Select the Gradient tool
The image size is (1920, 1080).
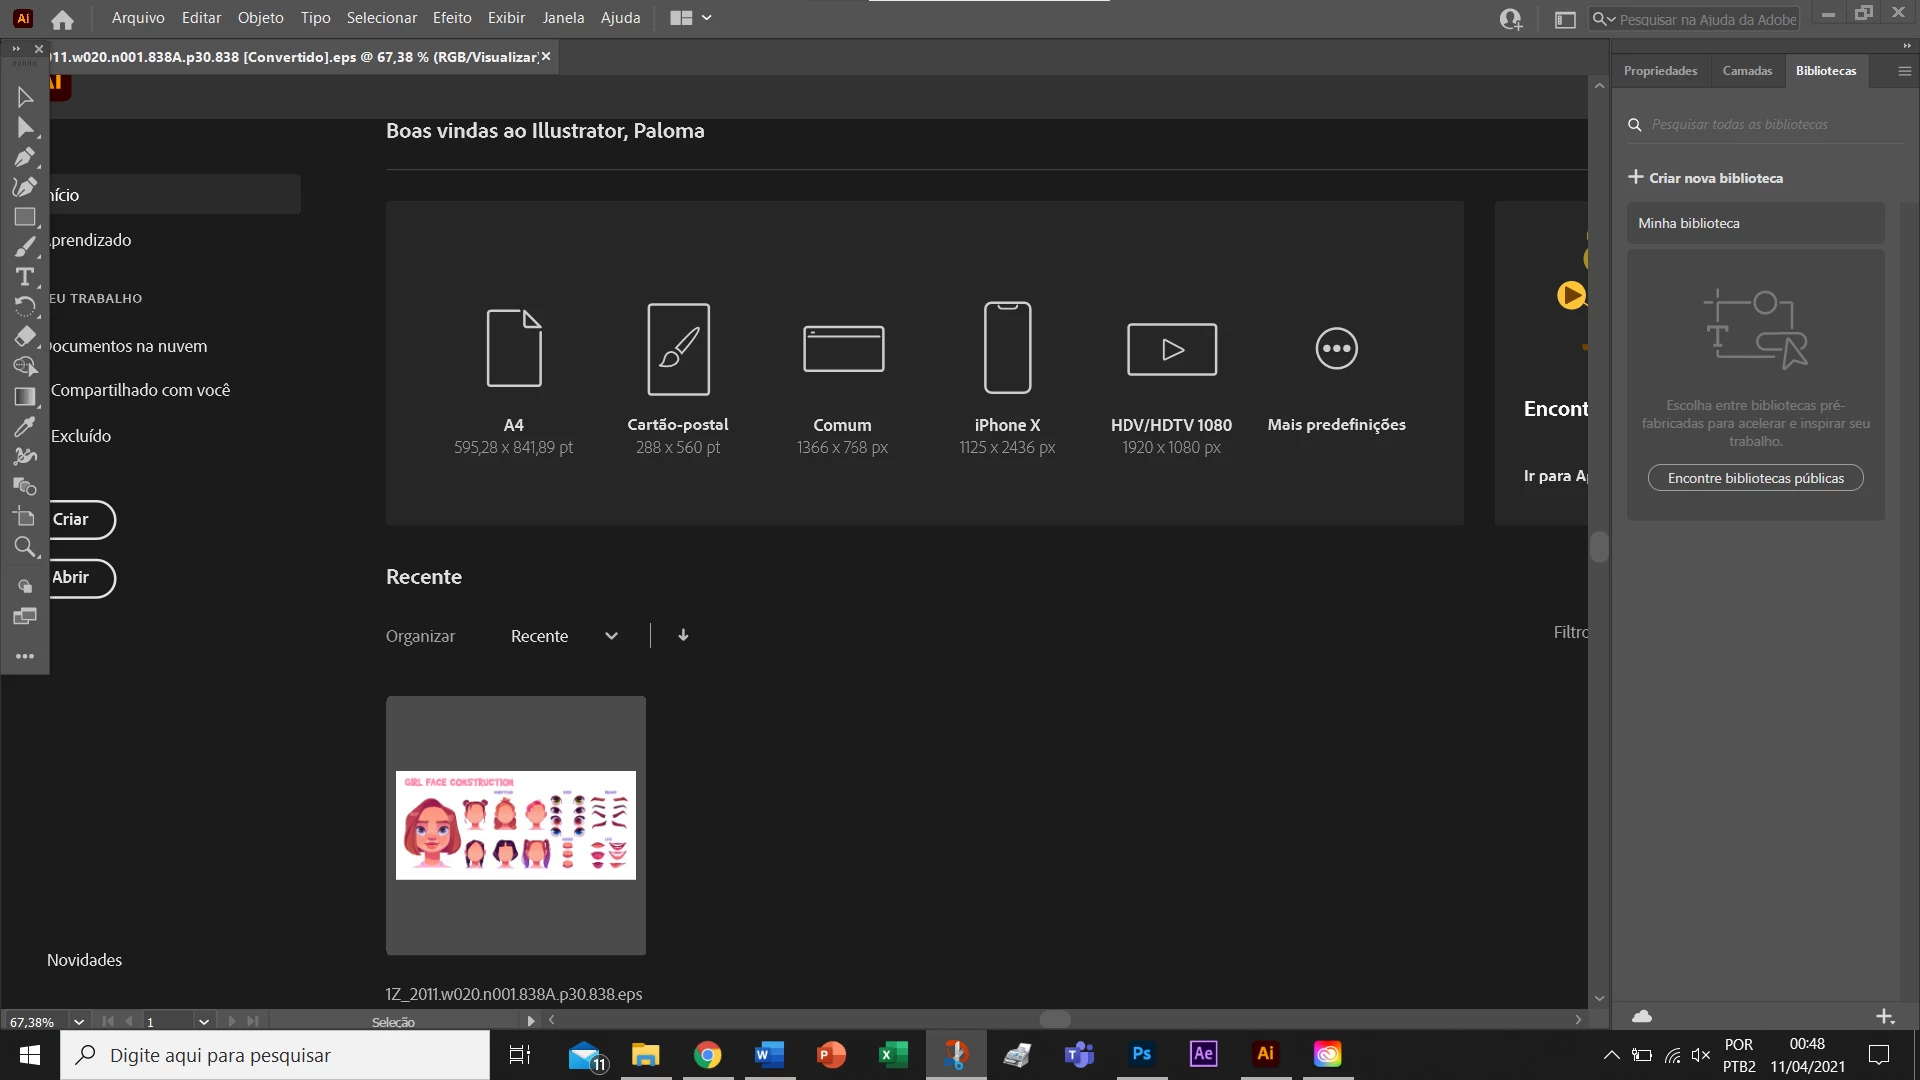coord(25,397)
